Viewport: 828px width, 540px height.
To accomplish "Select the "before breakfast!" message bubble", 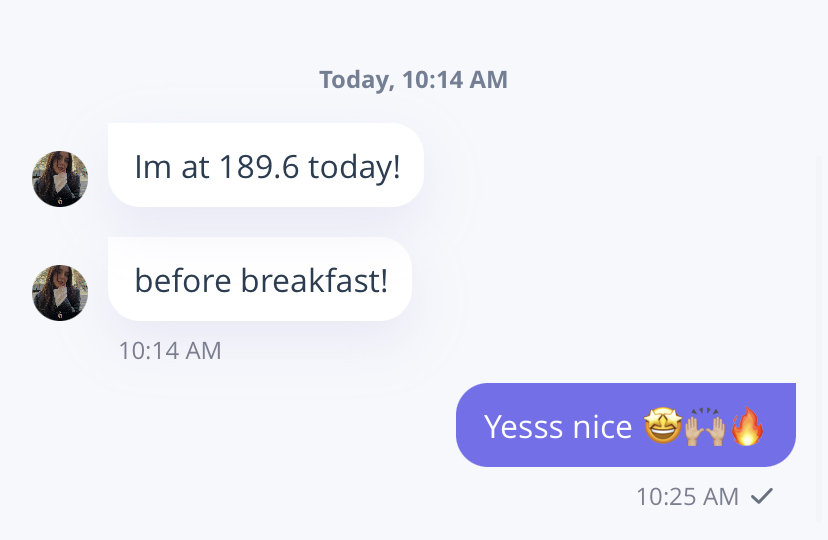I will click(x=260, y=279).
